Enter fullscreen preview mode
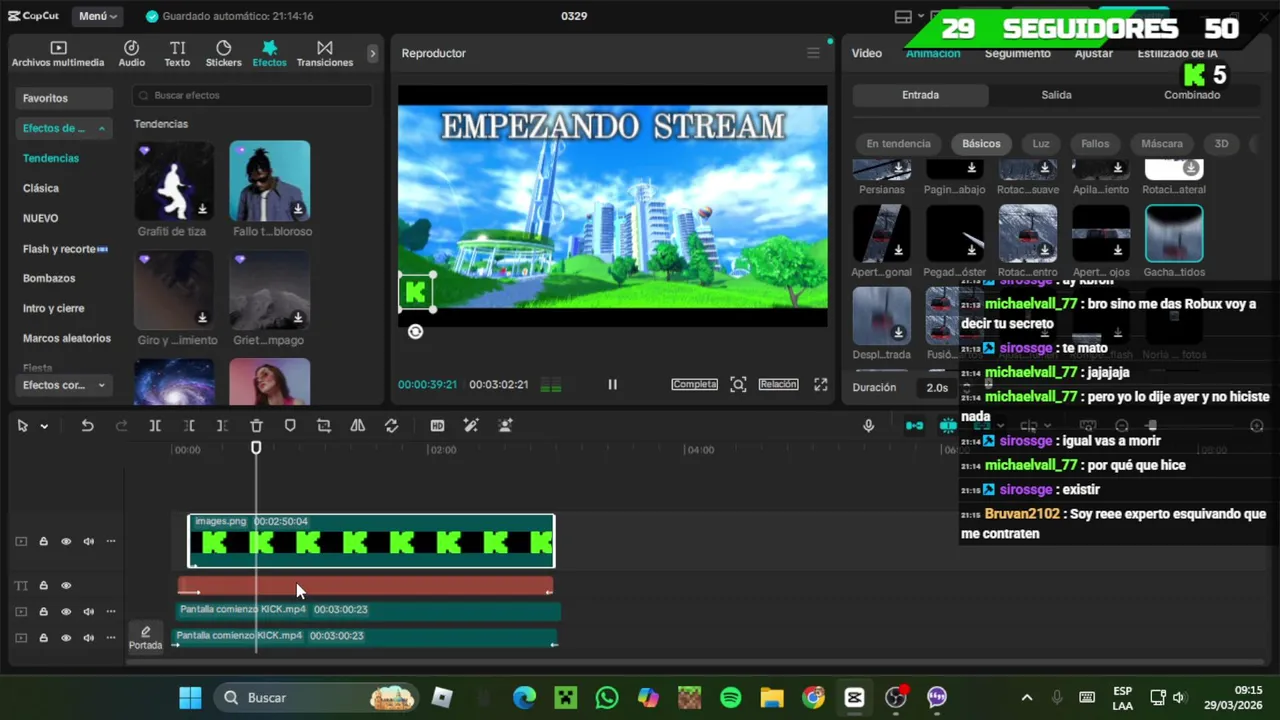 point(820,384)
